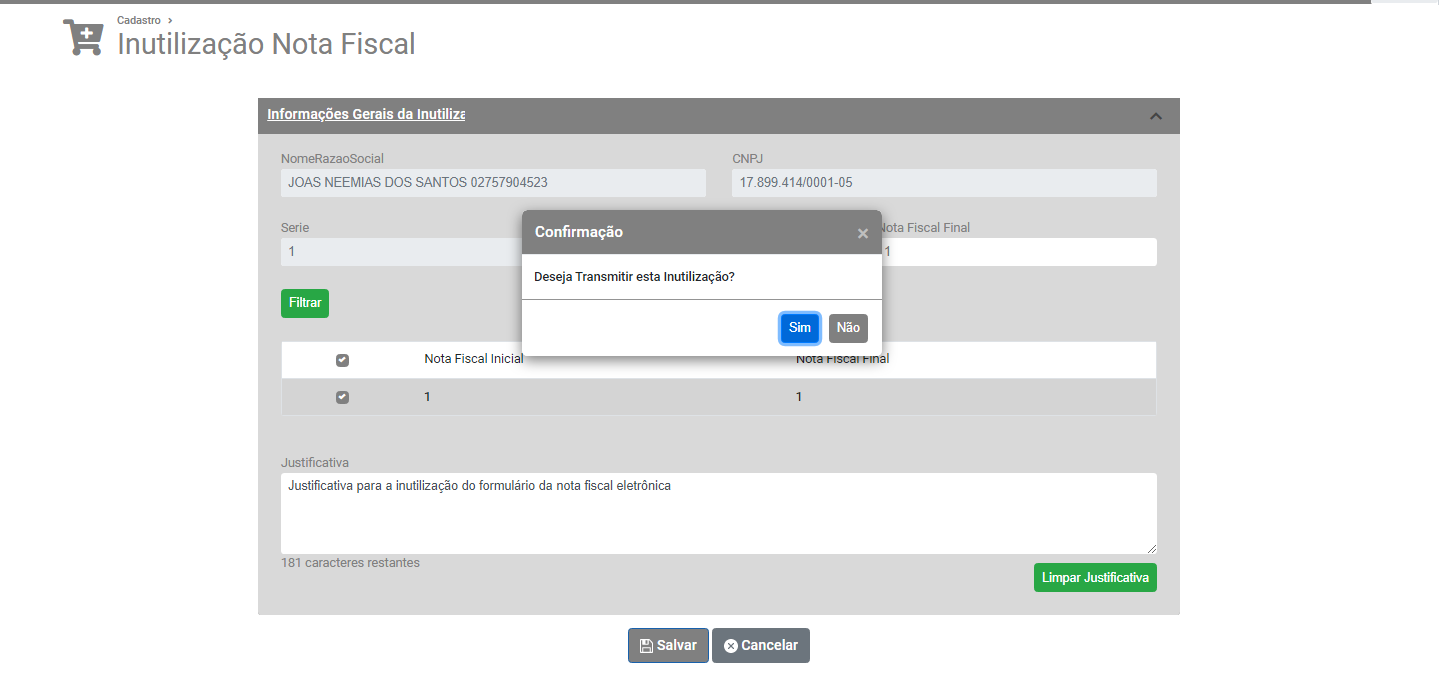Click the shopping cart icon beside the page title
The width and height of the screenshot is (1448, 676).
83,37
